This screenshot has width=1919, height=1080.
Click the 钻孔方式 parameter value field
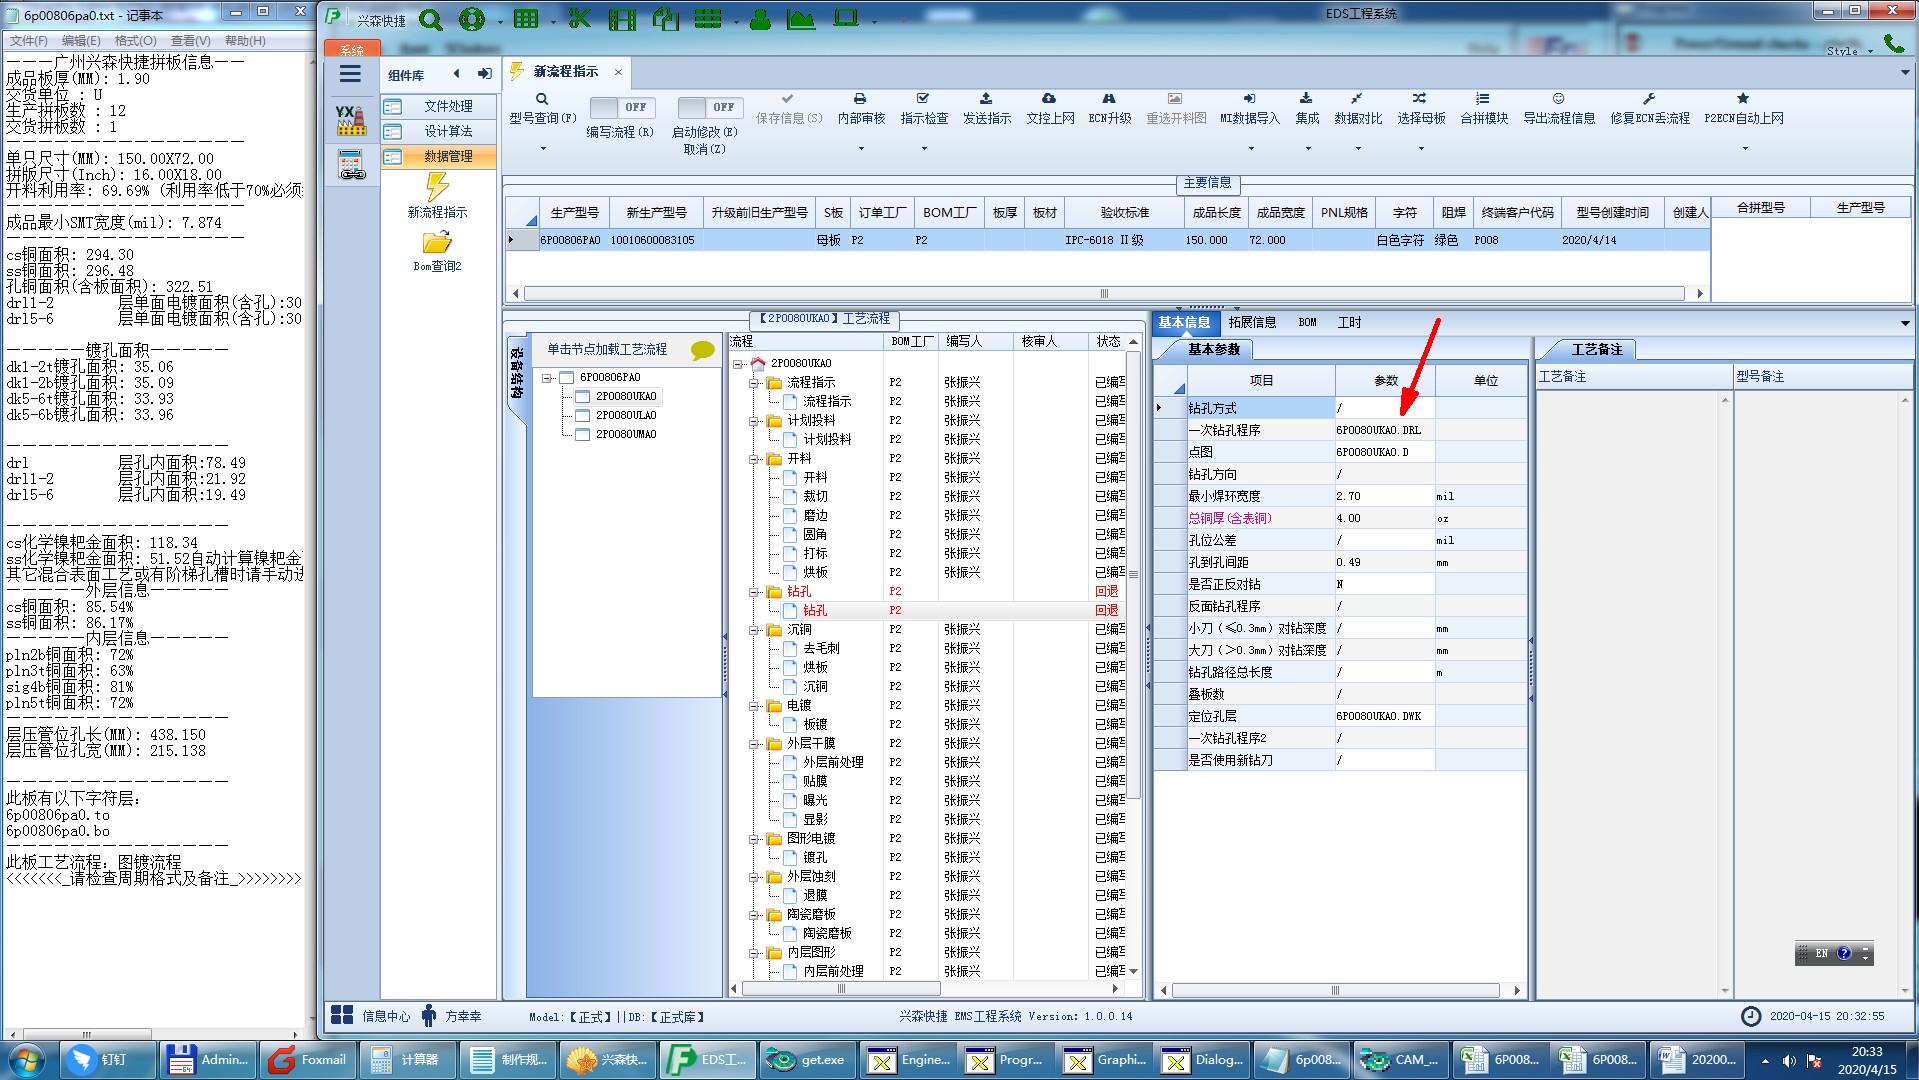[x=1384, y=408]
